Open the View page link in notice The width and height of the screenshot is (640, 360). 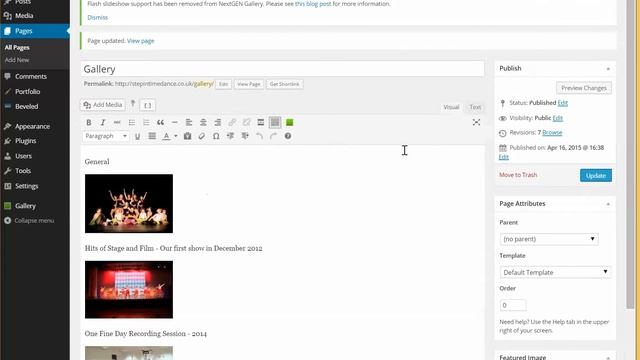pyautogui.click(x=140, y=41)
